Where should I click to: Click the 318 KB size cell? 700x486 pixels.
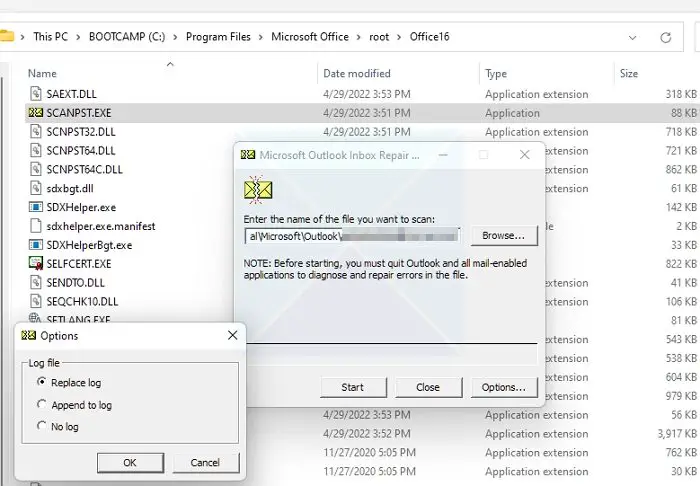point(681,94)
